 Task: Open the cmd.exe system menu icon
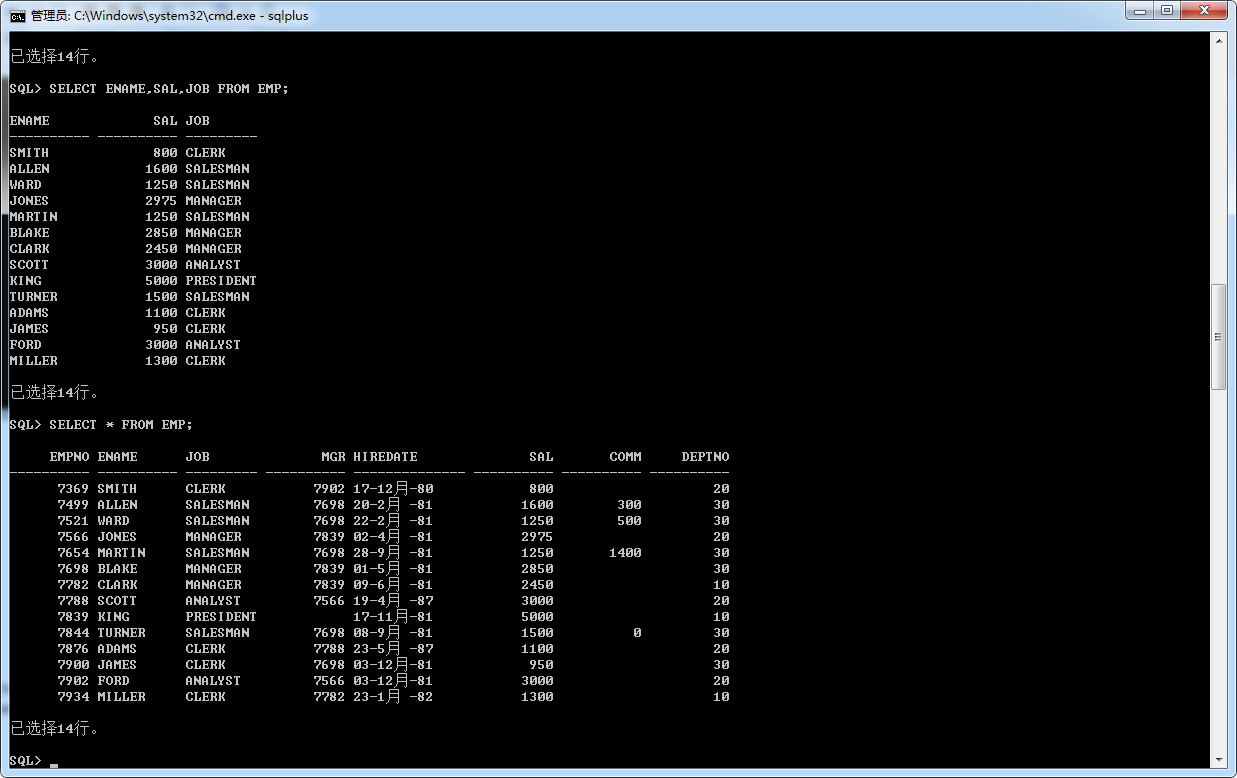[17, 15]
